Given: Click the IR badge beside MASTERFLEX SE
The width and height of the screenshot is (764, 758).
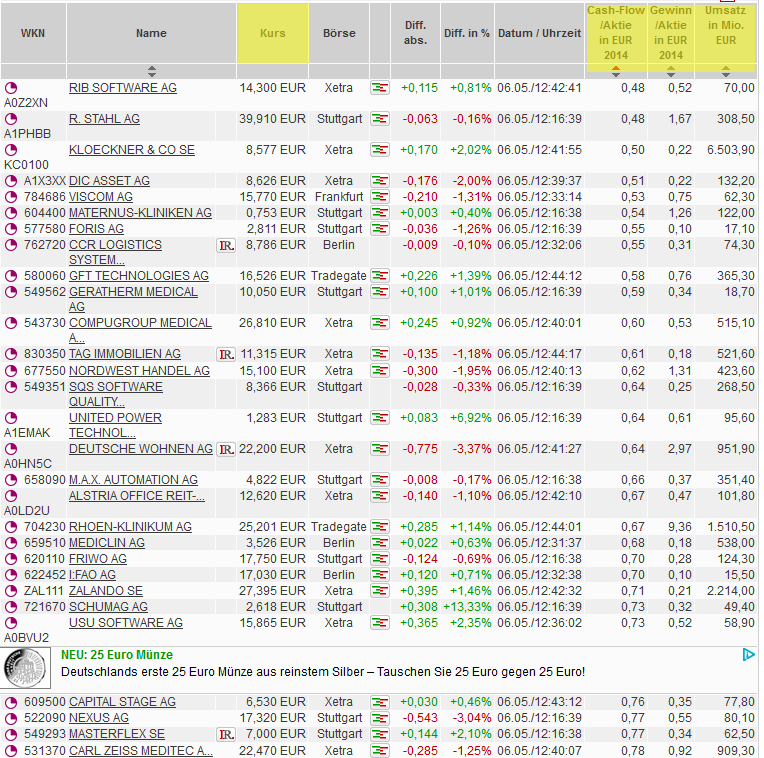Looking at the screenshot, I should pos(226,734).
